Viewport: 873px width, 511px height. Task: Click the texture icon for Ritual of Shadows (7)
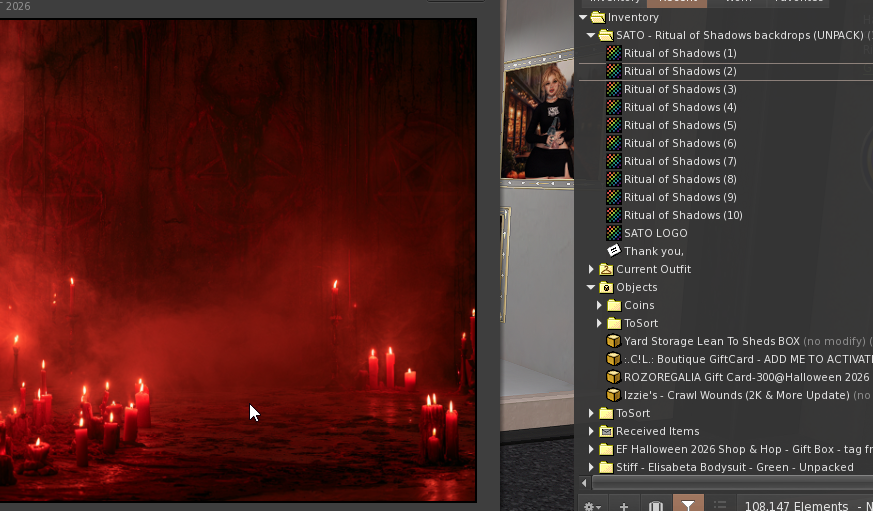coord(614,161)
